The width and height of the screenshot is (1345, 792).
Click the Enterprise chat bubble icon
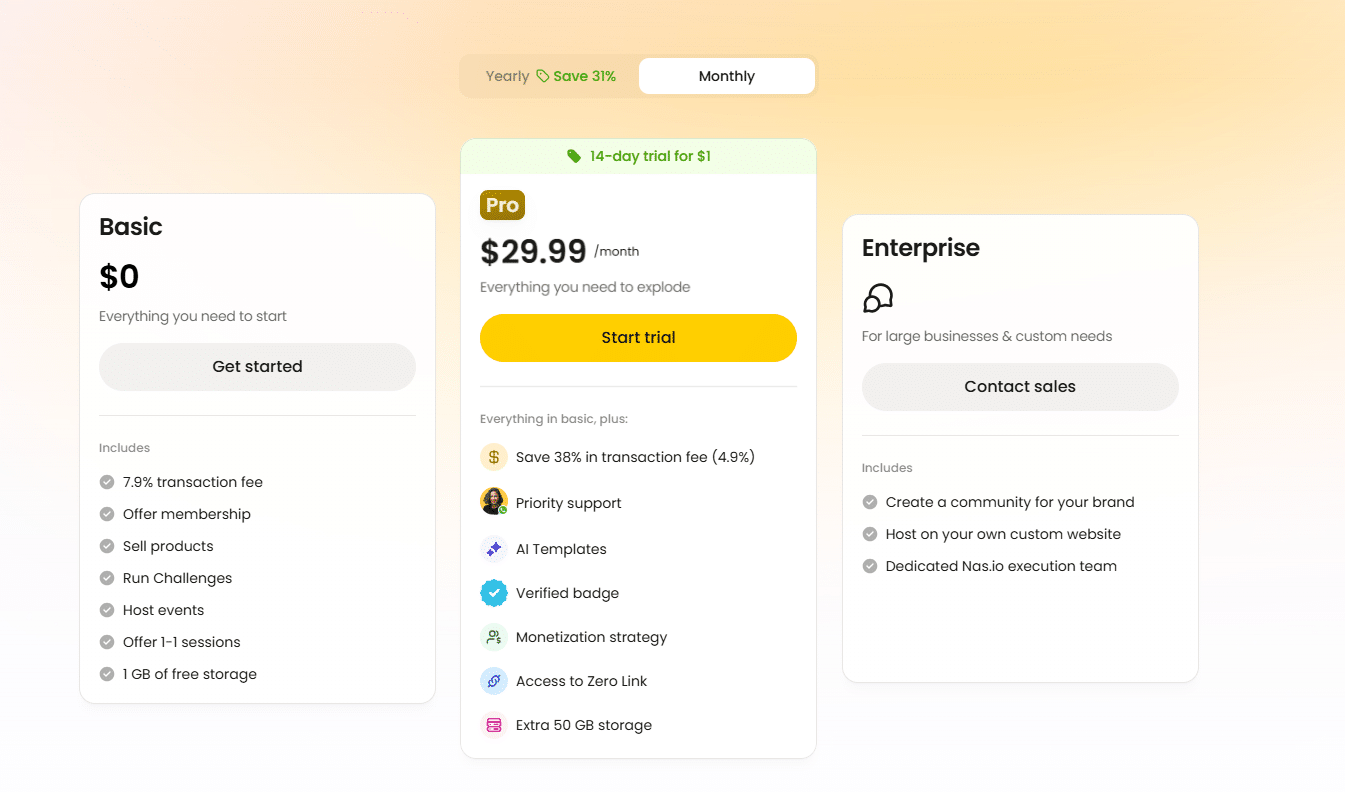877,298
